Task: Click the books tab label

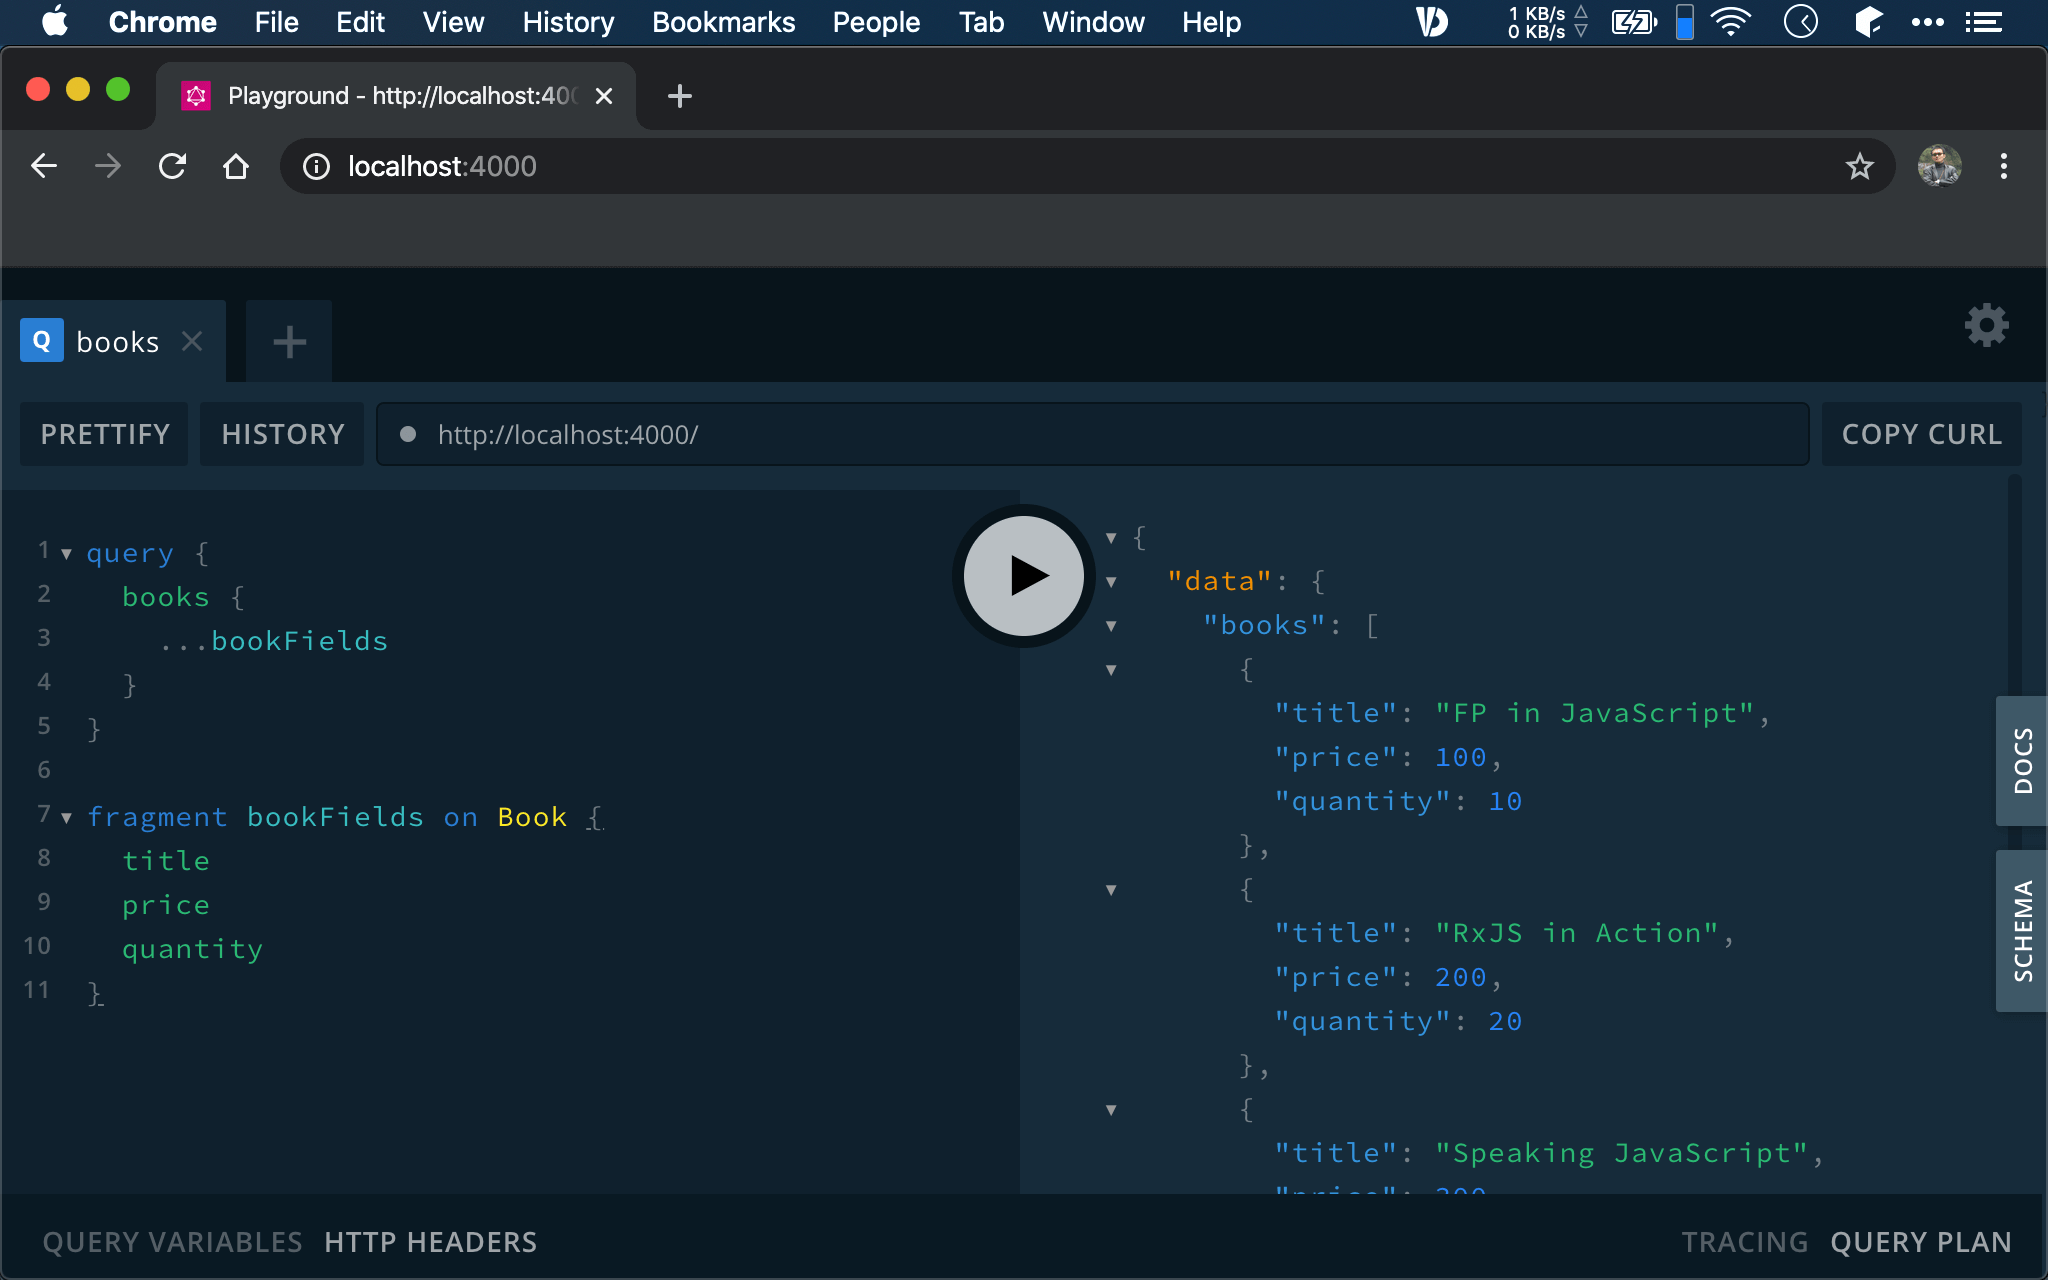Action: pos(116,341)
